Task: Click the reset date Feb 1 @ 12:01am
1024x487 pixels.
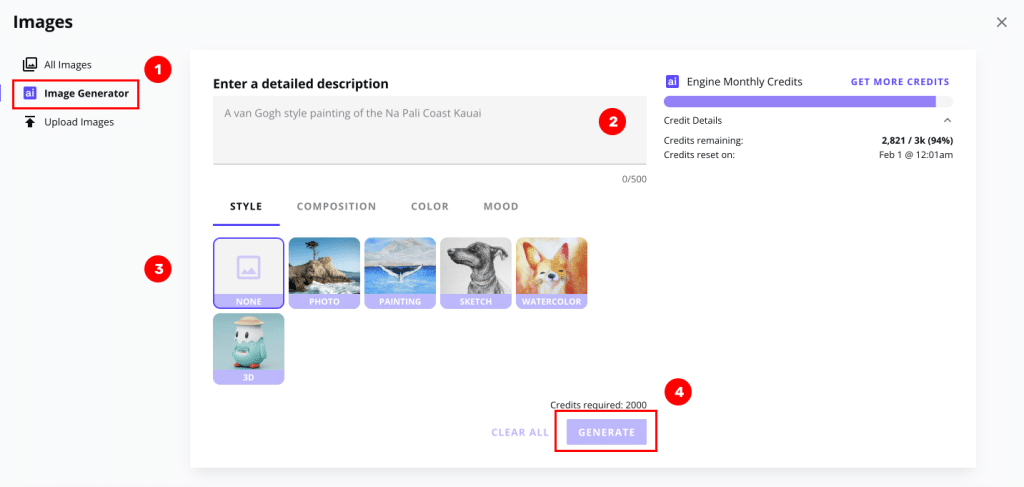Action: point(916,155)
